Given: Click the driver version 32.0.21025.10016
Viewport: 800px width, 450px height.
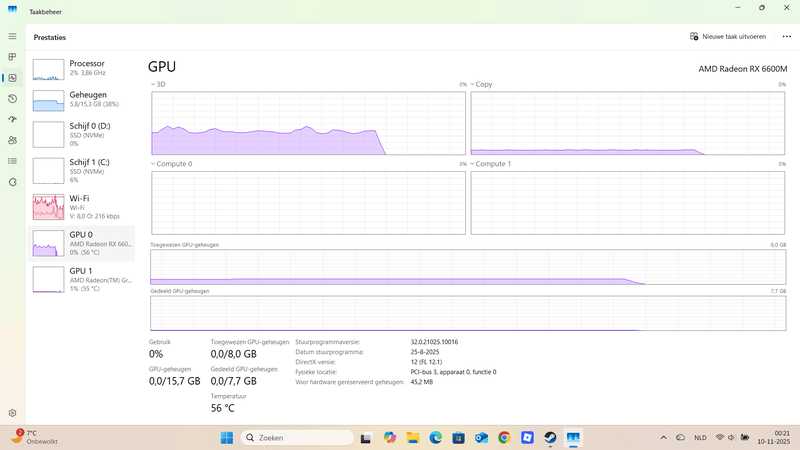Looking at the screenshot, I should tap(434, 342).
